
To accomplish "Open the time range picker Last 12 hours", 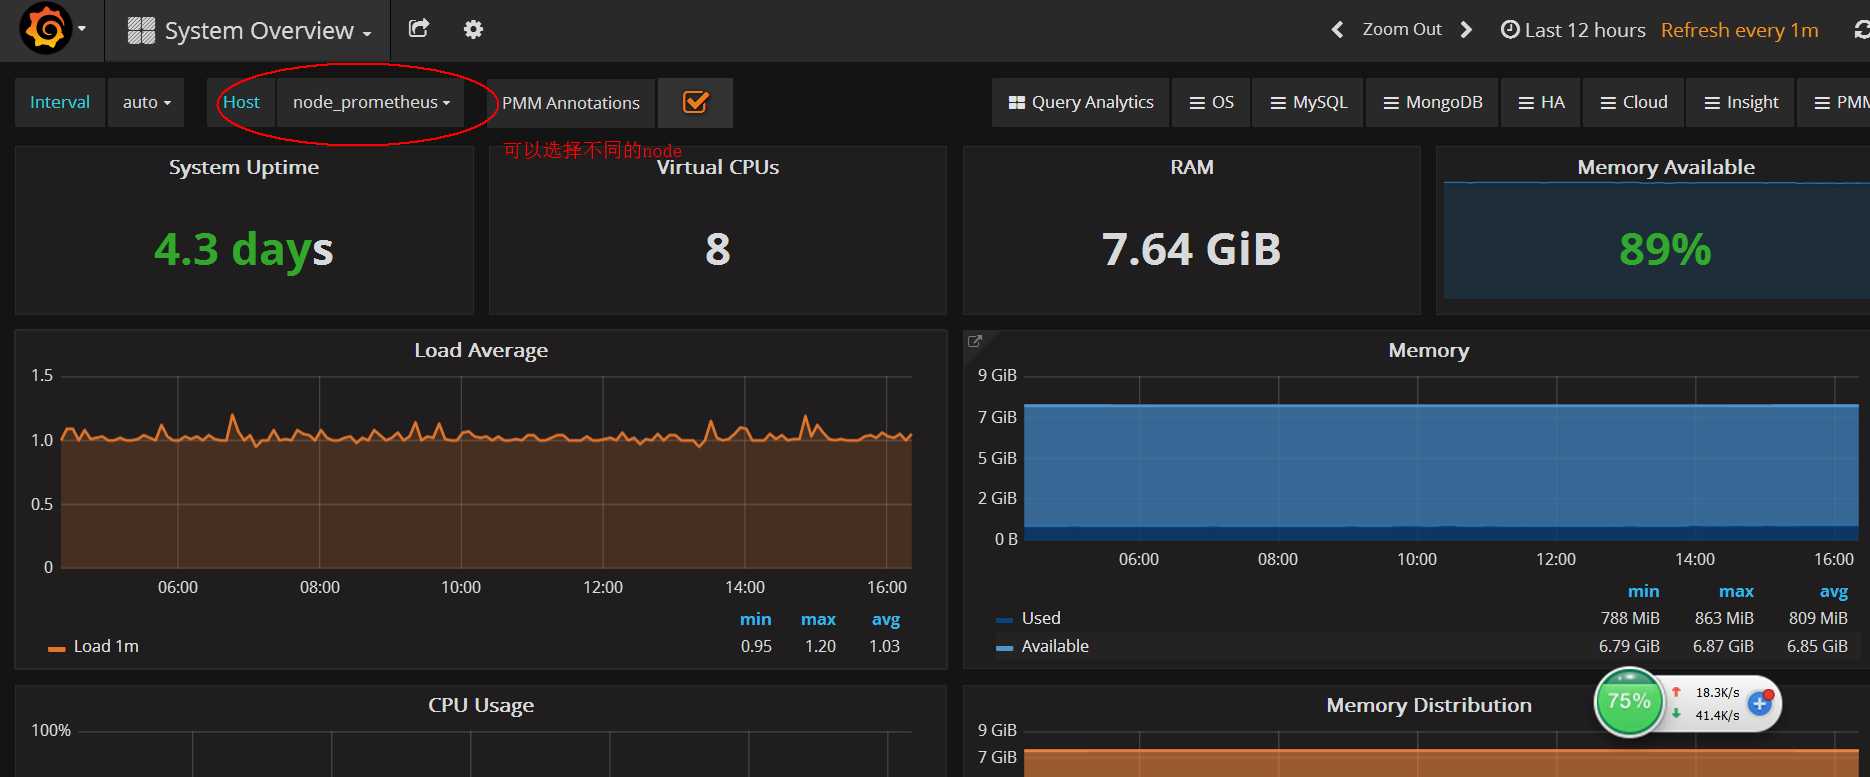I will [1573, 30].
